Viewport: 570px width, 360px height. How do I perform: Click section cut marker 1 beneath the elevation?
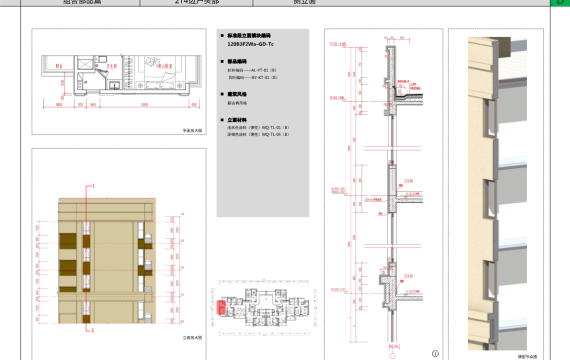[93, 330]
